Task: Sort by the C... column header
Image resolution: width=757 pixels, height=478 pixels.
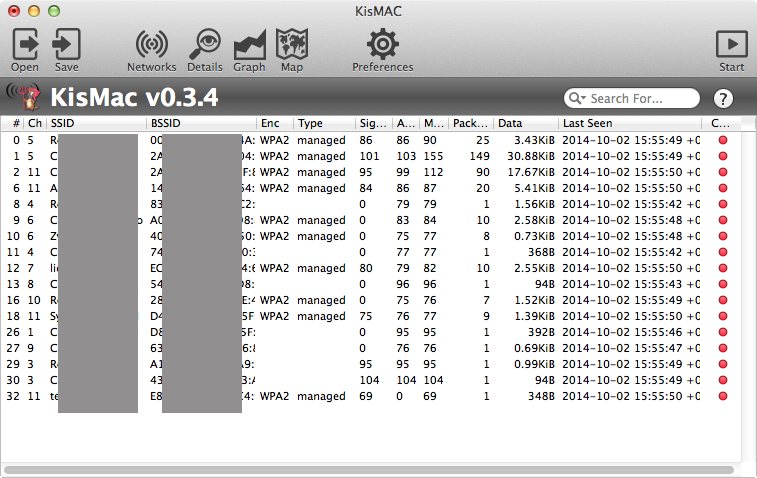Action: pyautogui.click(x=721, y=123)
